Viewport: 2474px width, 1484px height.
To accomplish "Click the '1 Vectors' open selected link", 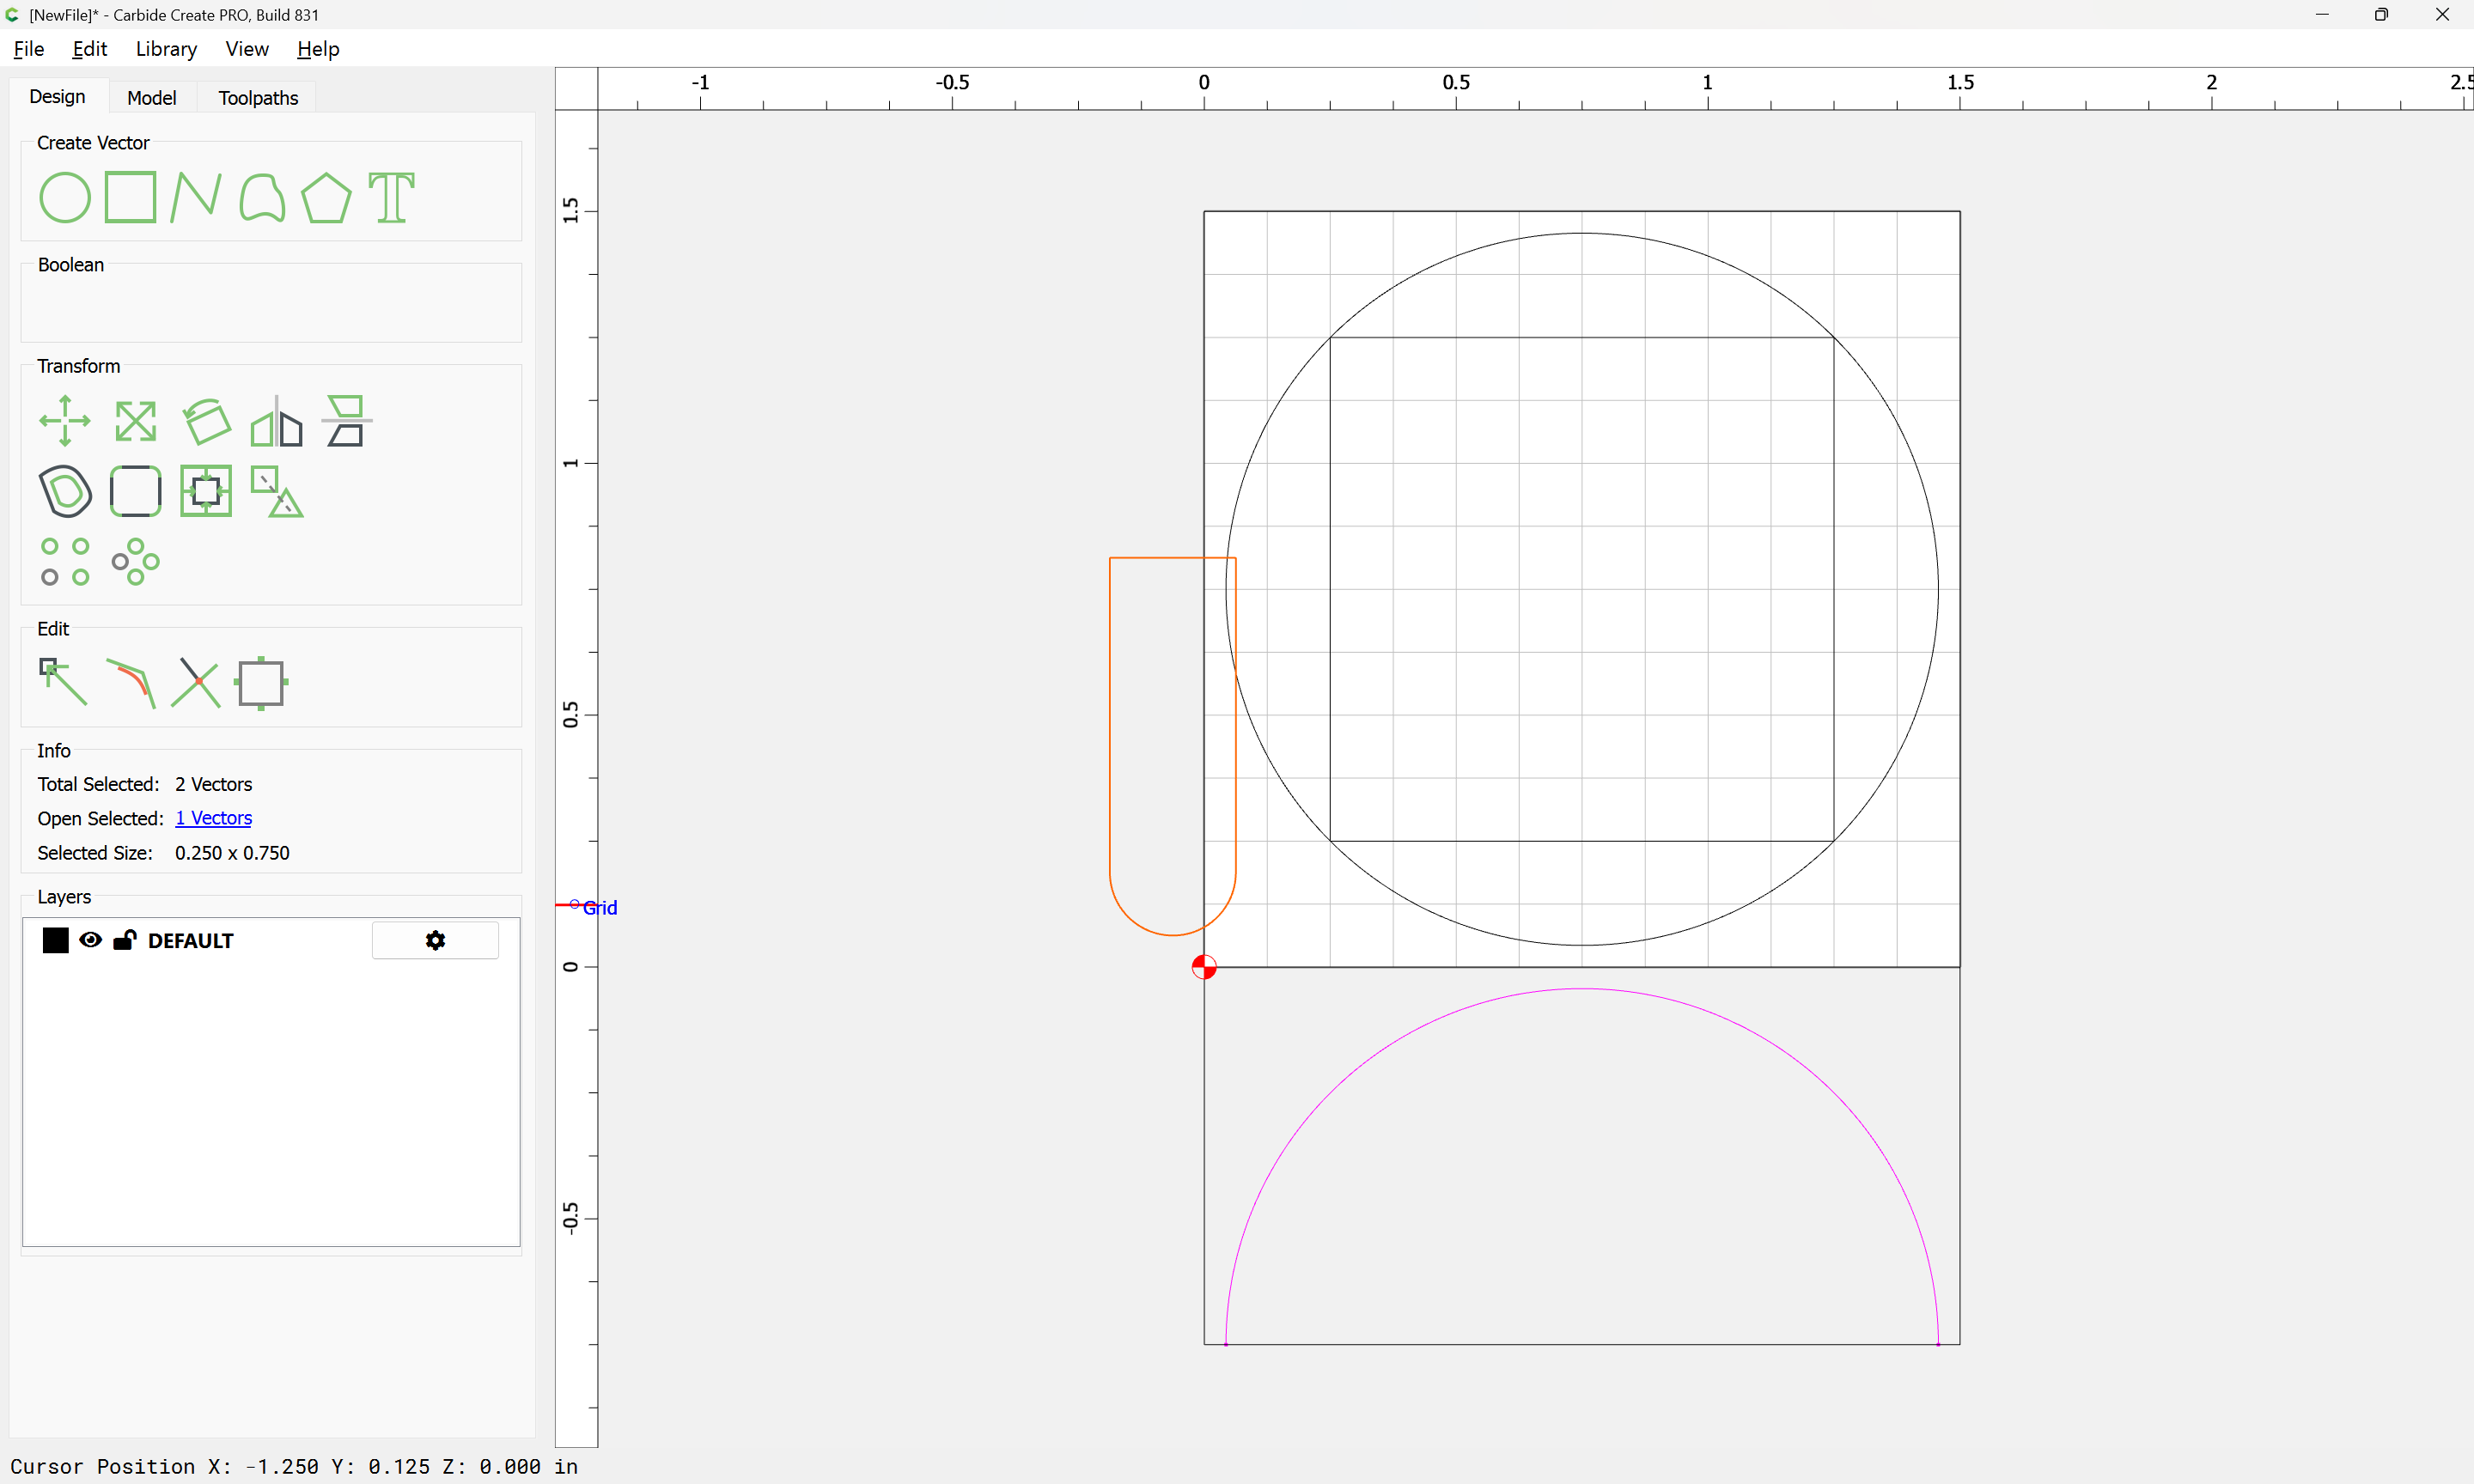I will click(213, 818).
